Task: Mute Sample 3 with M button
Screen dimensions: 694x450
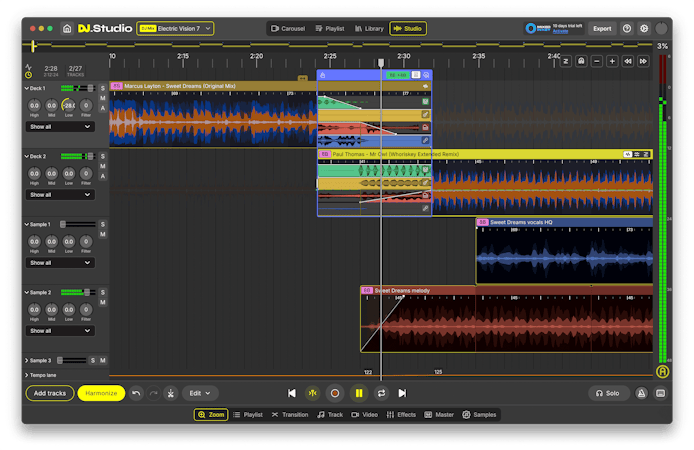Action: (103, 360)
